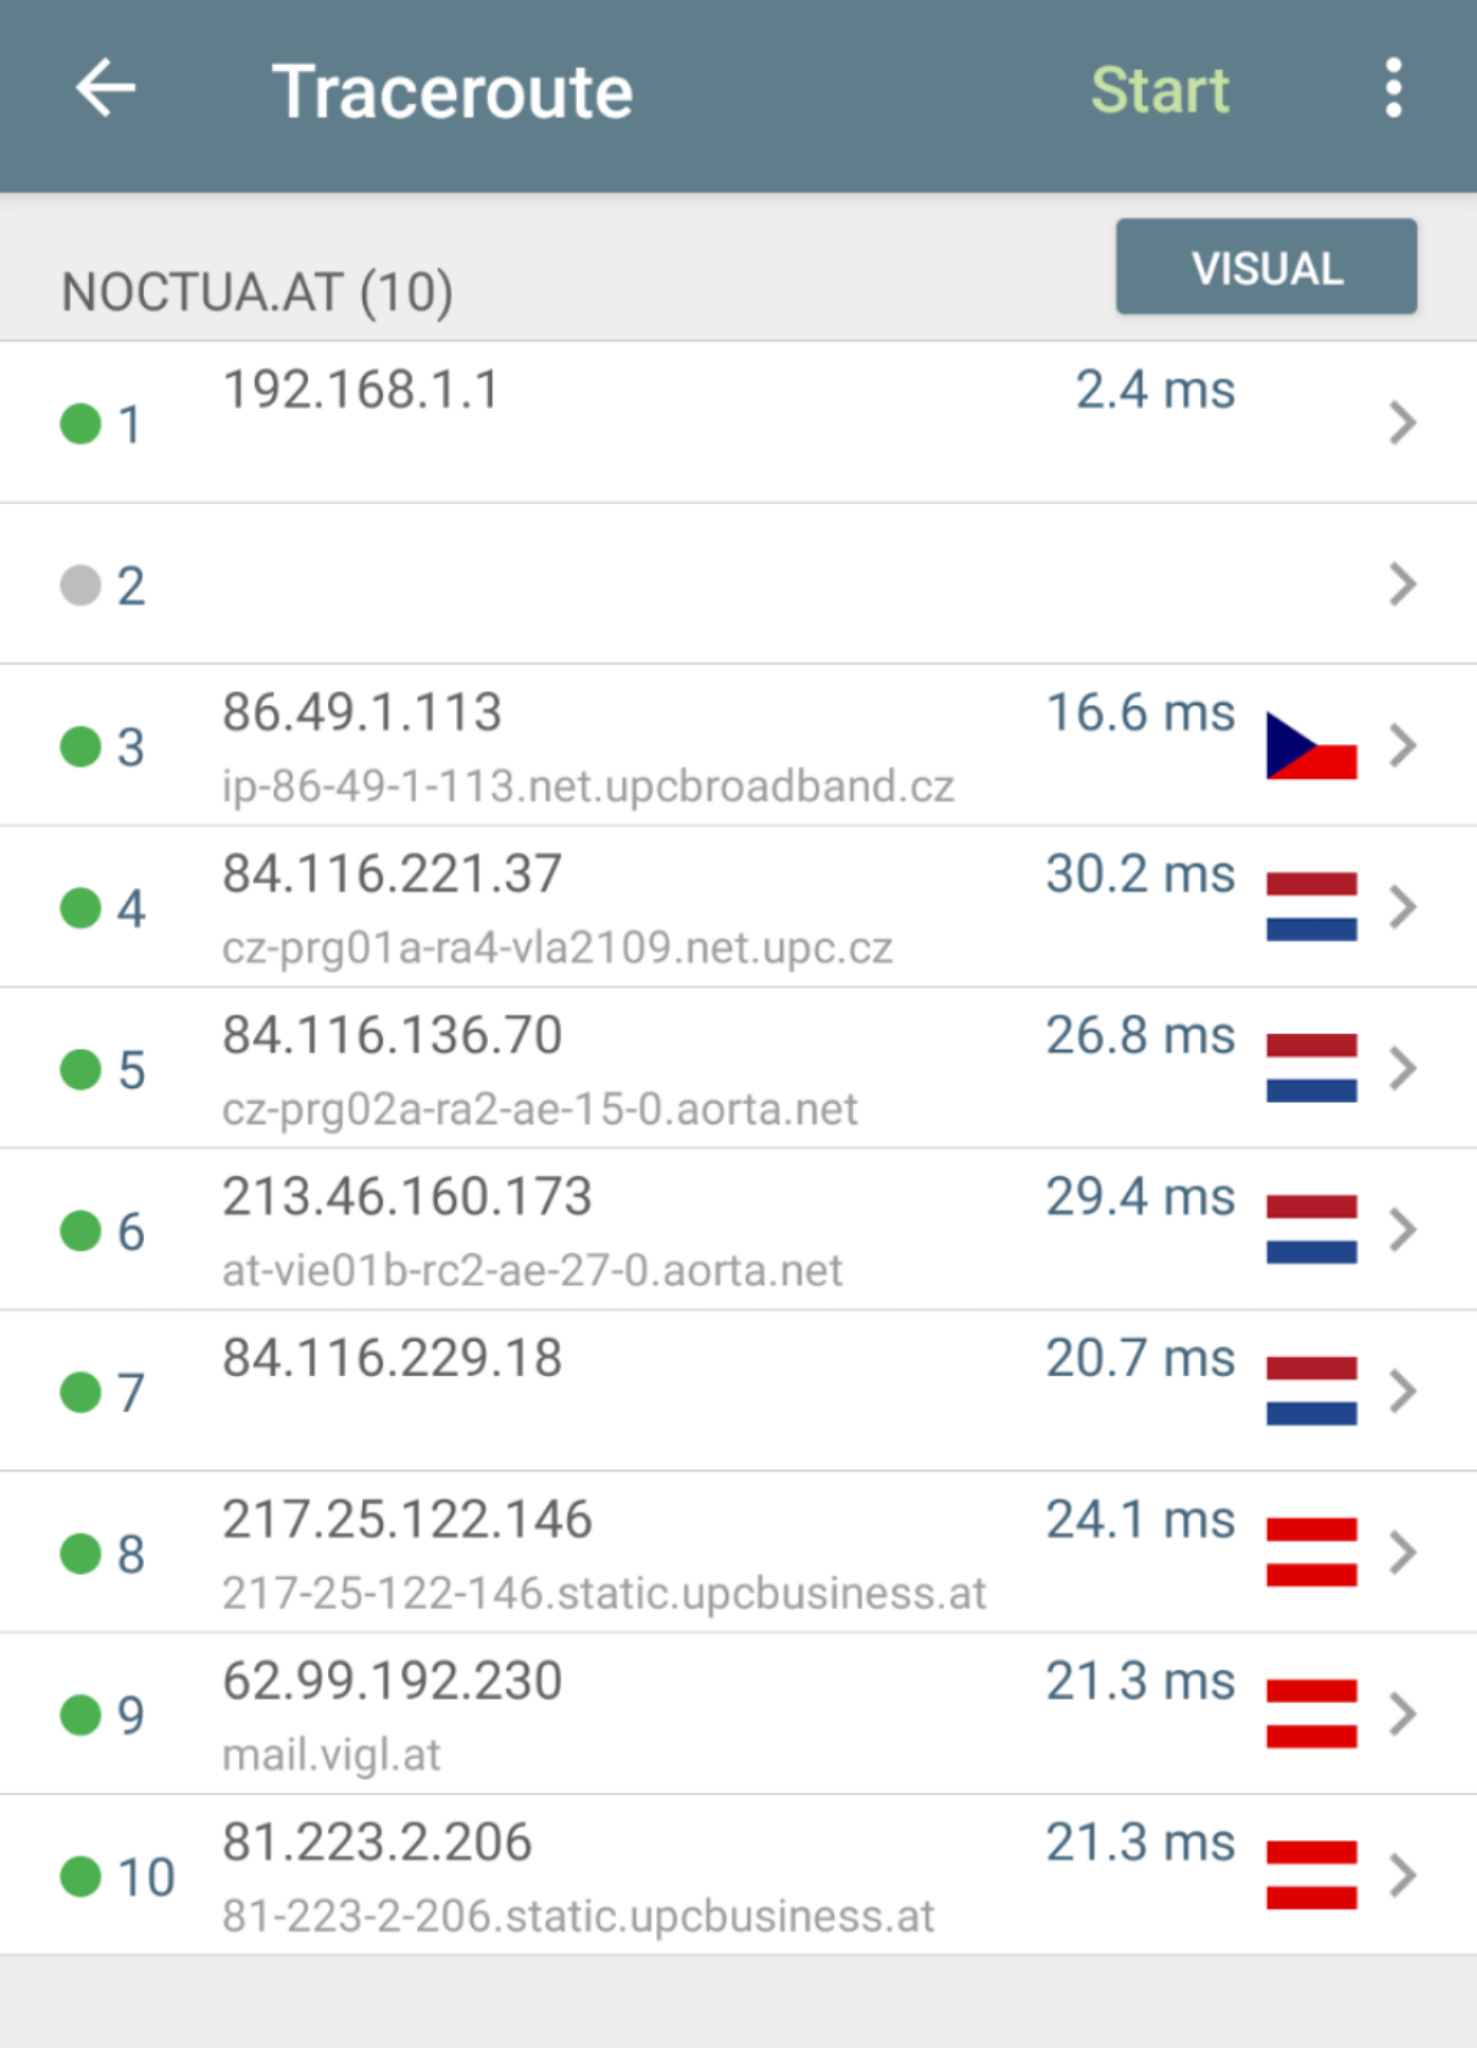This screenshot has height=2048, width=1477.
Task: Click the Austrian flag on hop 8
Action: pos(1311,1553)
